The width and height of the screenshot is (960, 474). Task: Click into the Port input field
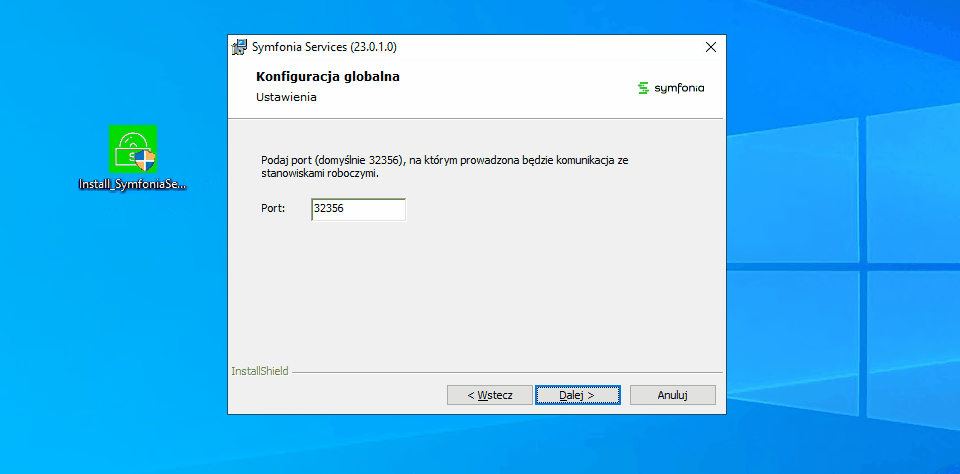click(358, 209)
